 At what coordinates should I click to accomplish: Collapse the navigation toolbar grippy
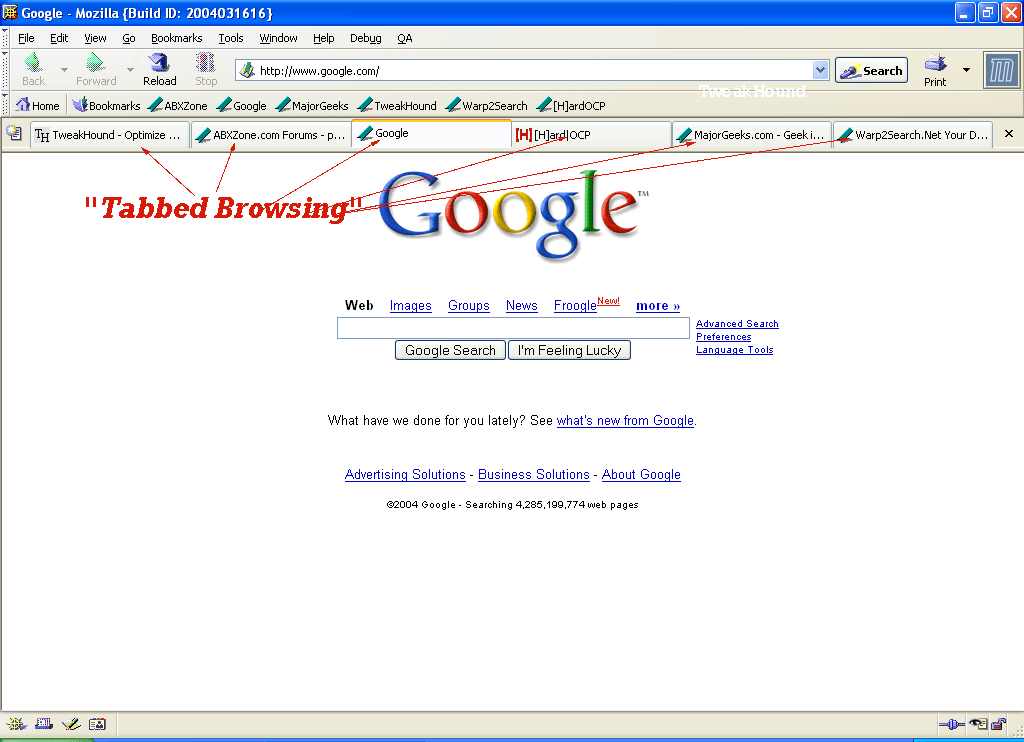coord(5,70)
